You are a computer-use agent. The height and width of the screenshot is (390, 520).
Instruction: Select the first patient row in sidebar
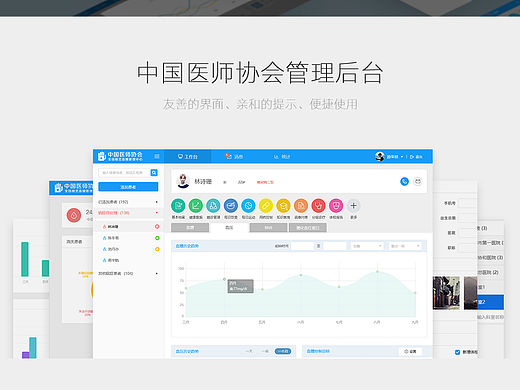(129, 227)
